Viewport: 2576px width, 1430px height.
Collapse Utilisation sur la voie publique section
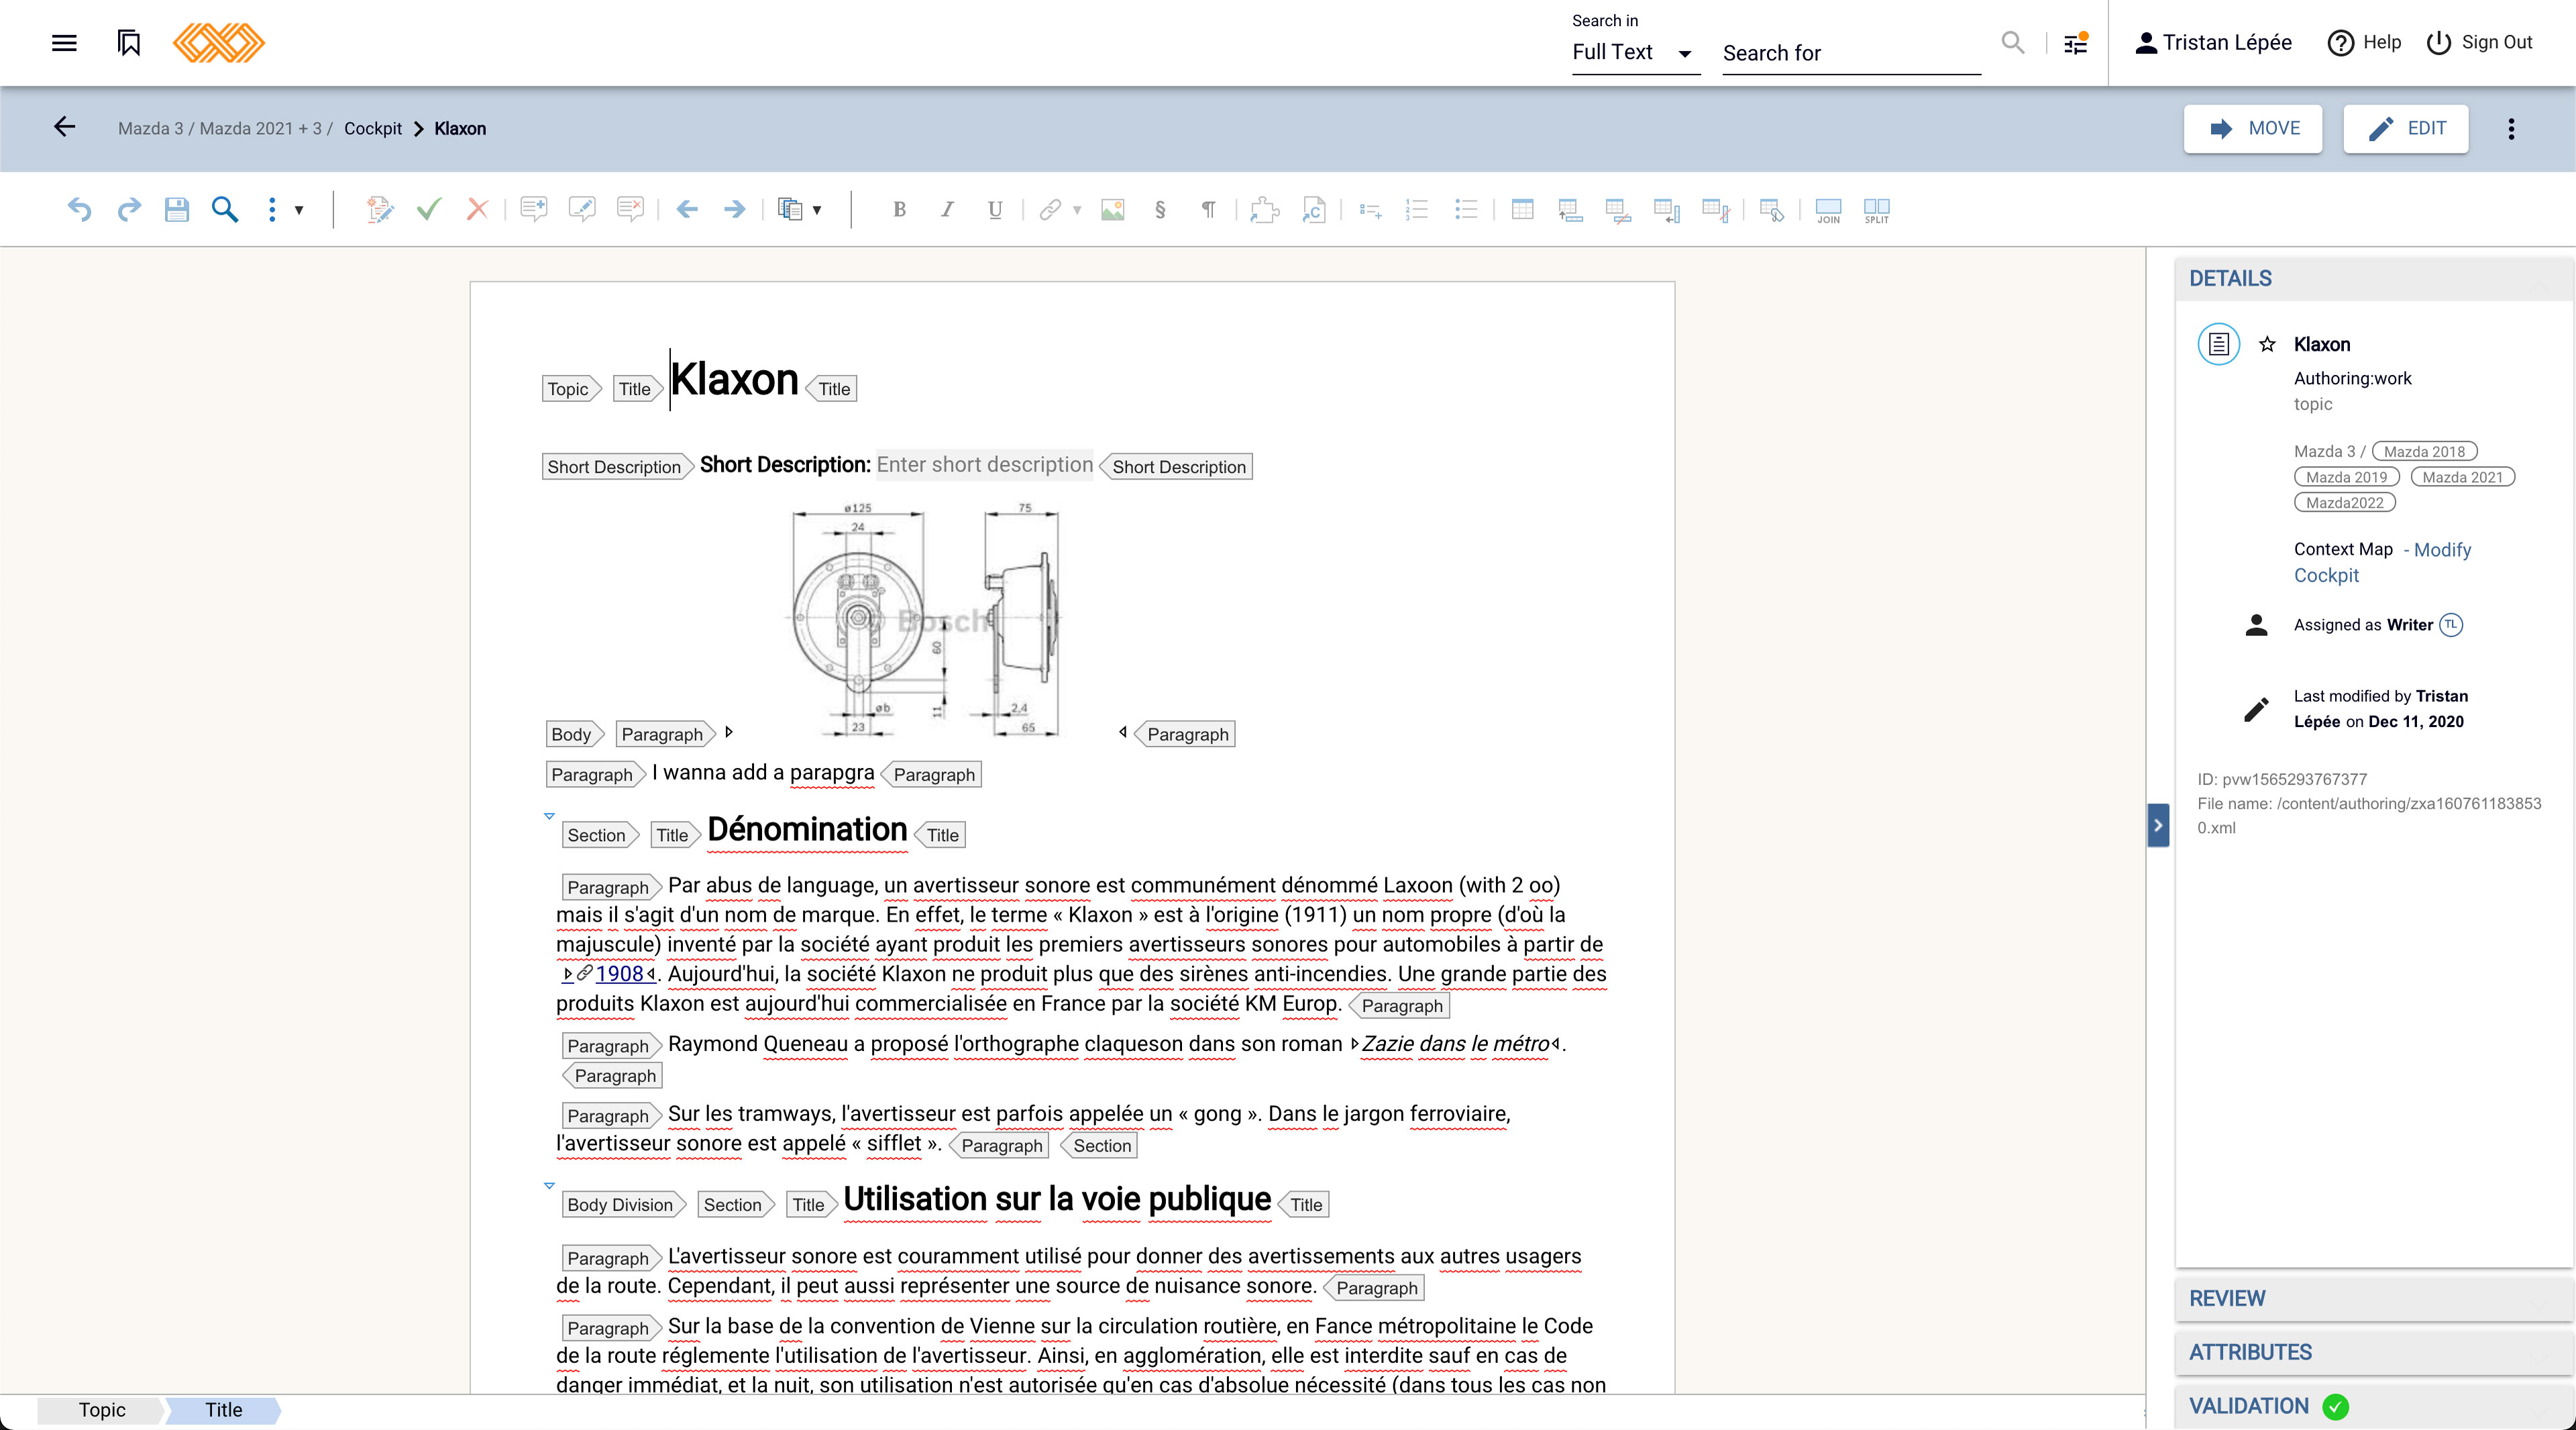tap(549, 1185)
